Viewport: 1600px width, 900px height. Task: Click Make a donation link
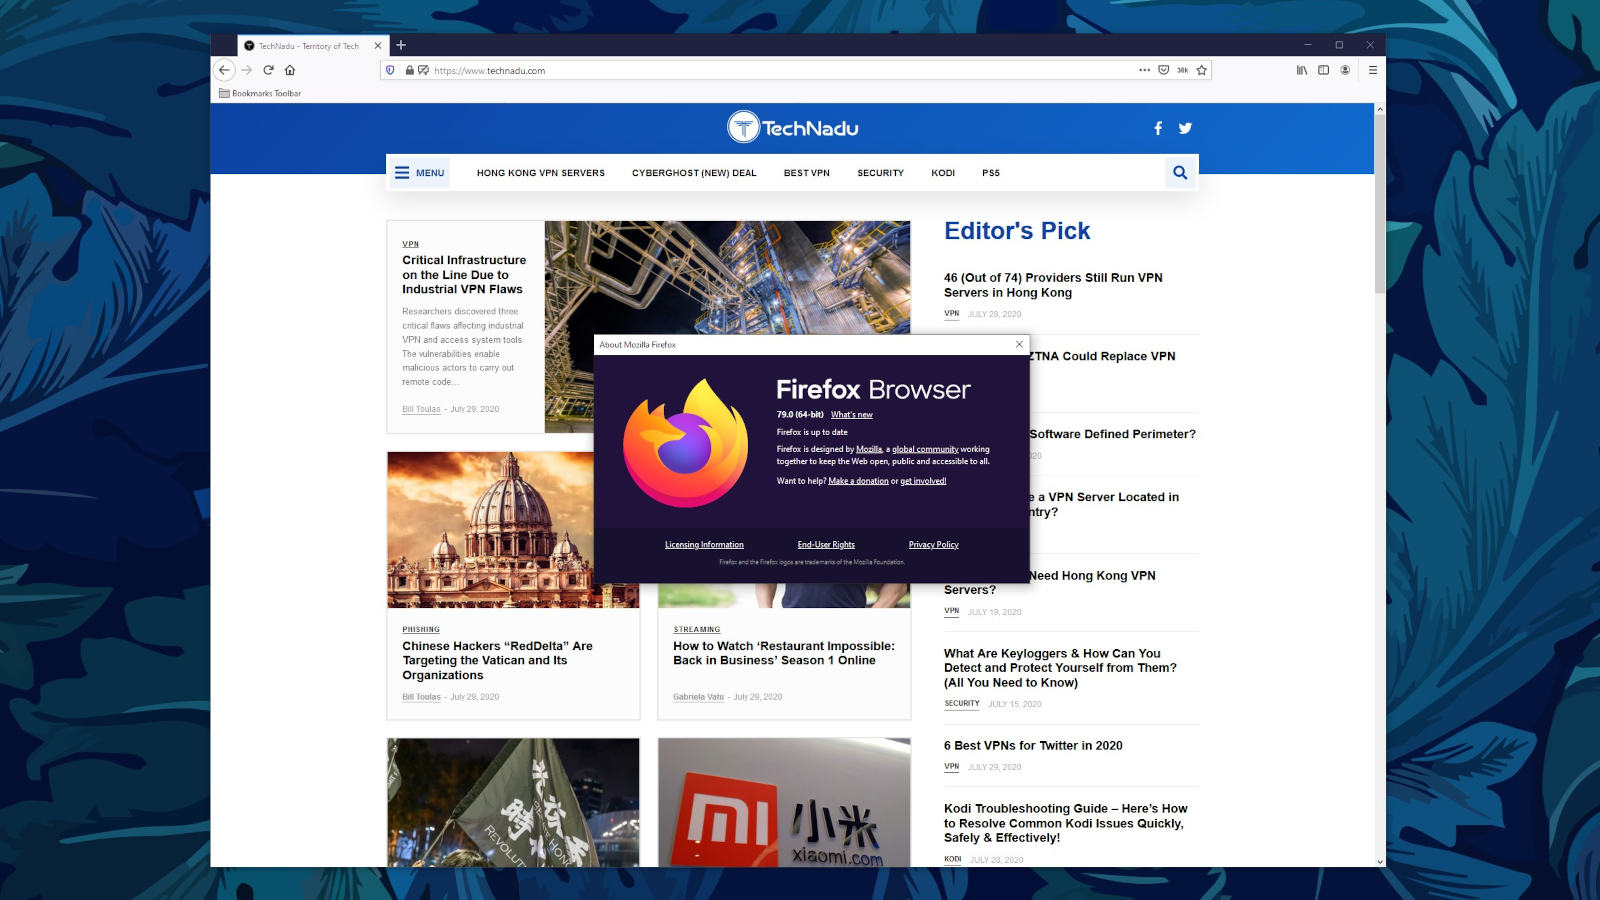click(858, 481)
